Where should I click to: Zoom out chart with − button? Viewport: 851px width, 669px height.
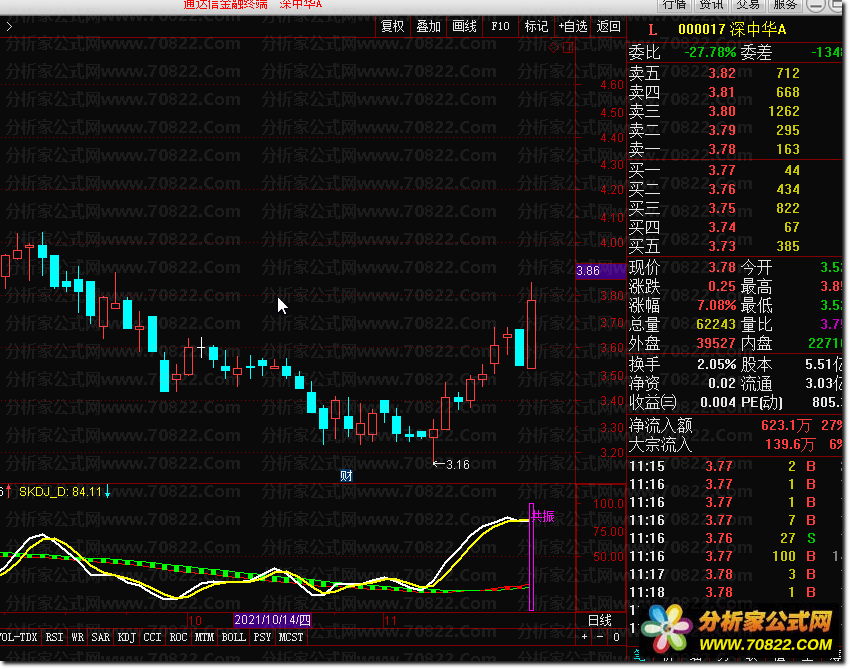coord(600,637)
